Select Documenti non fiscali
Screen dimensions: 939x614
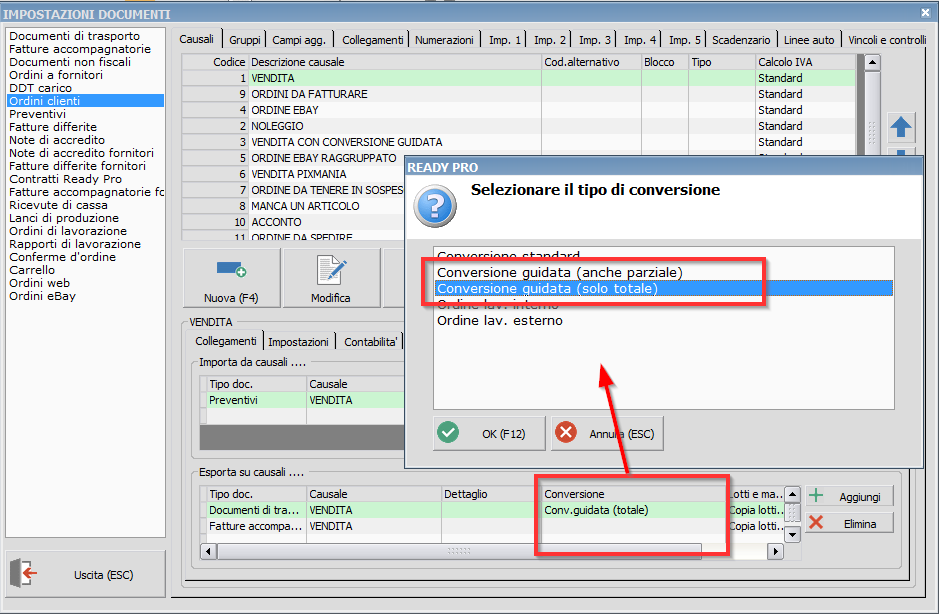click(85, 62)
